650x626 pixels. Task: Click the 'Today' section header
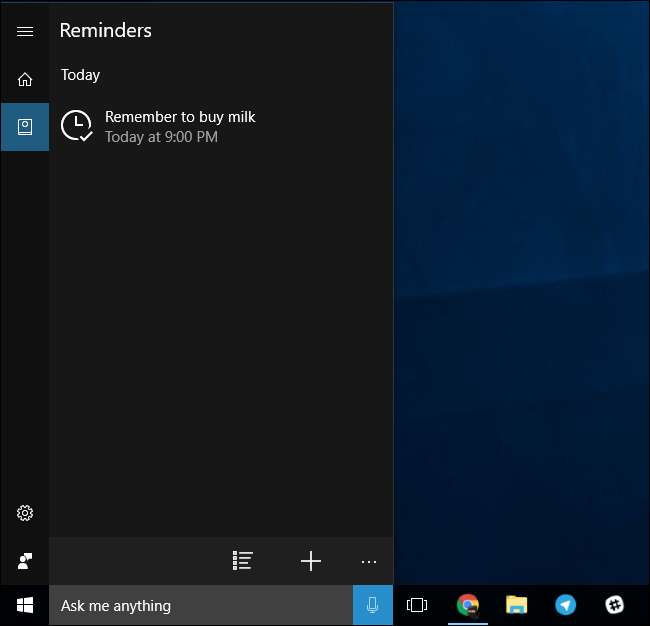pos(80,75)
